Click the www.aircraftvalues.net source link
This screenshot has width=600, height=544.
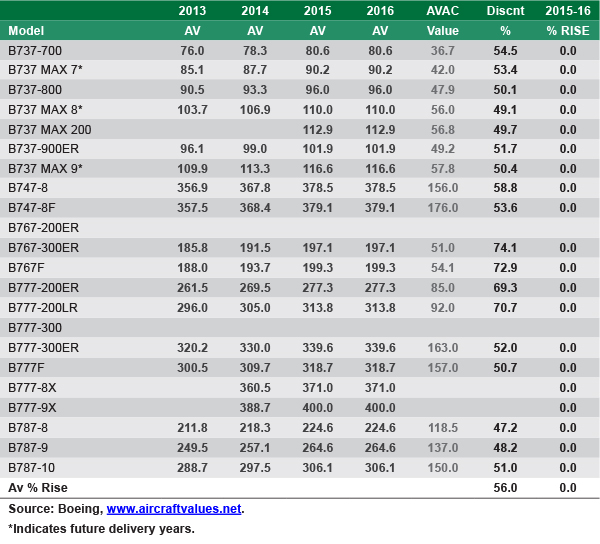174,509
